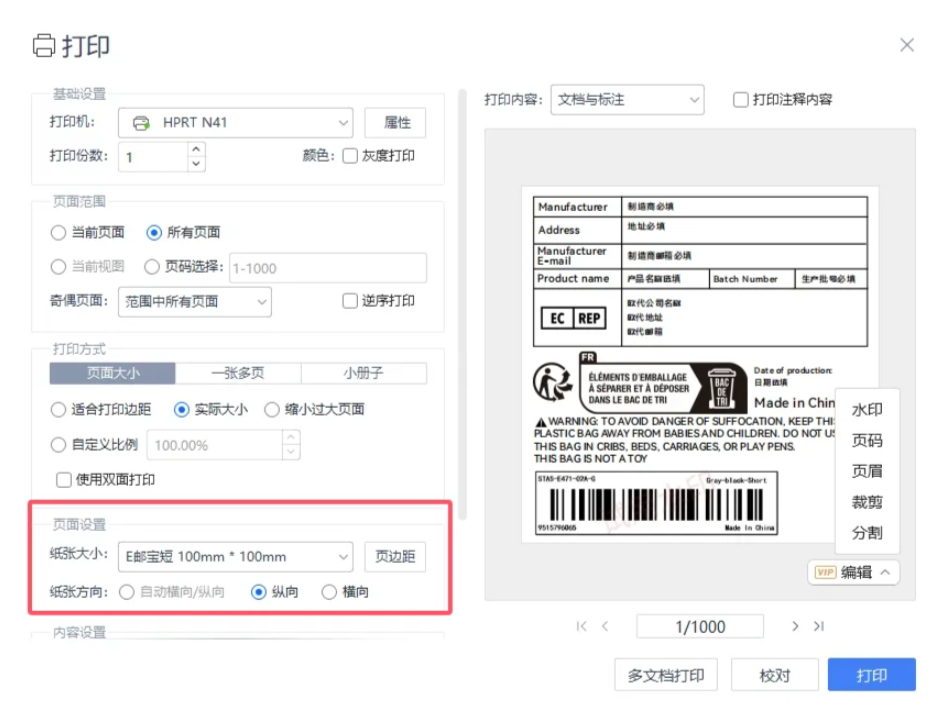Enable 灰度打印 grayscale checkbox
946x720 pixels.
350,156
